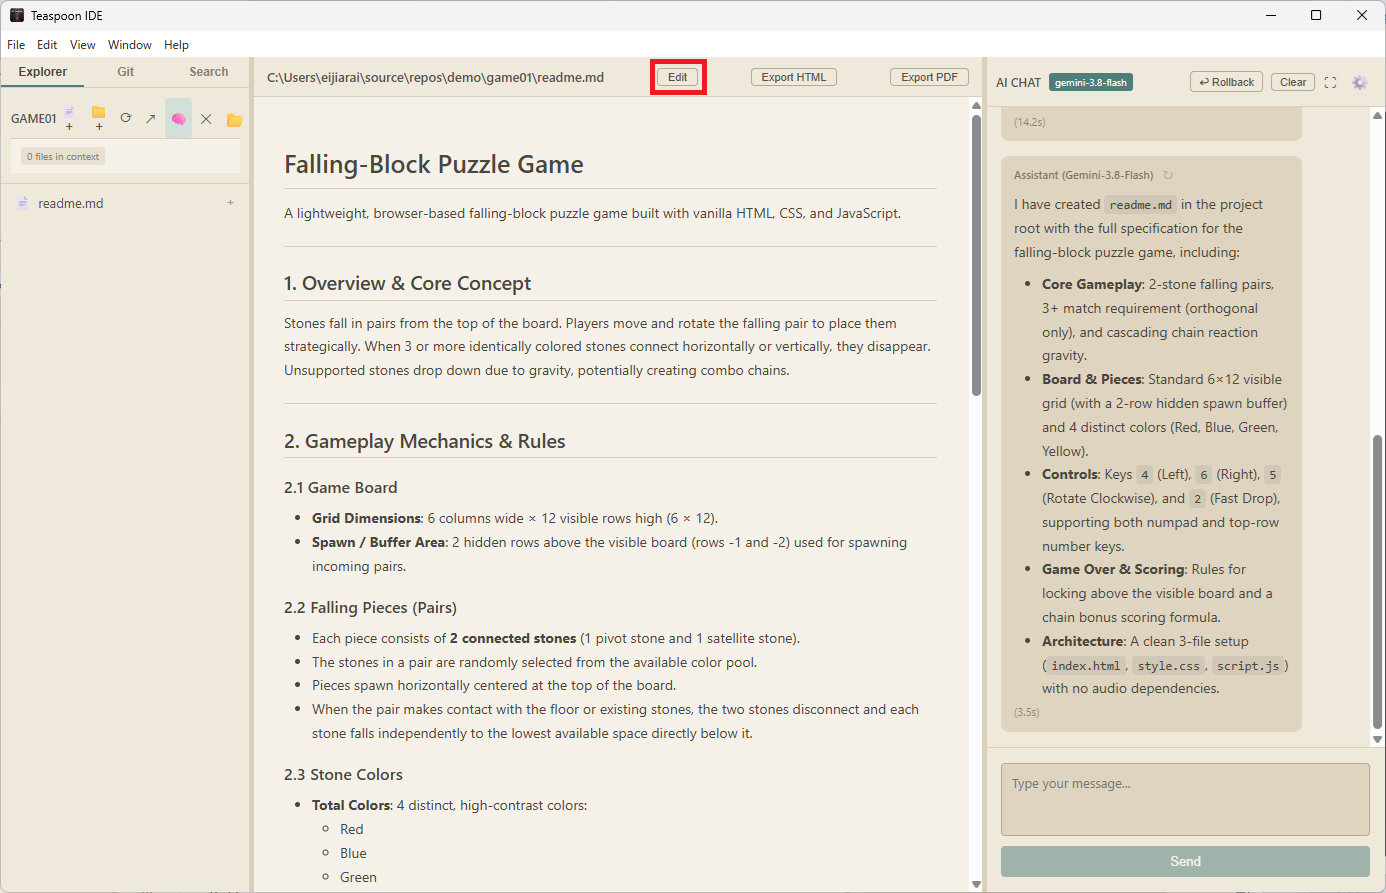This screenshot has height=893, width=1386.
Task: Click the '2.1 Game Board' subheading
Action: tap(340, 488)
